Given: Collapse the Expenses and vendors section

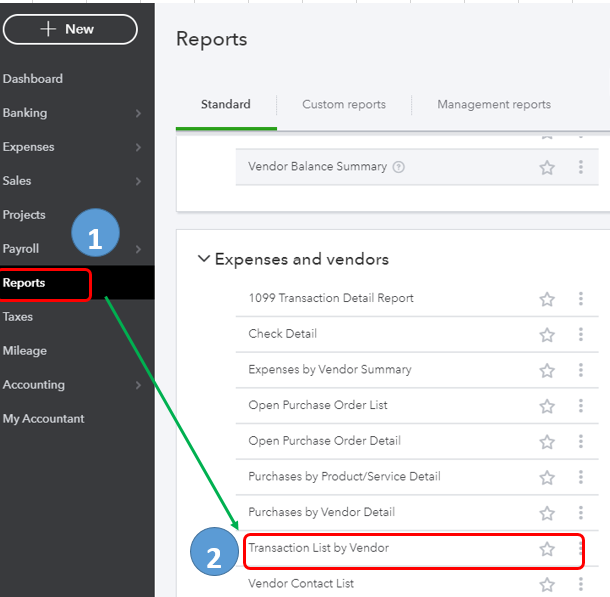Looking at the screenshot, I should coord(205,259).
